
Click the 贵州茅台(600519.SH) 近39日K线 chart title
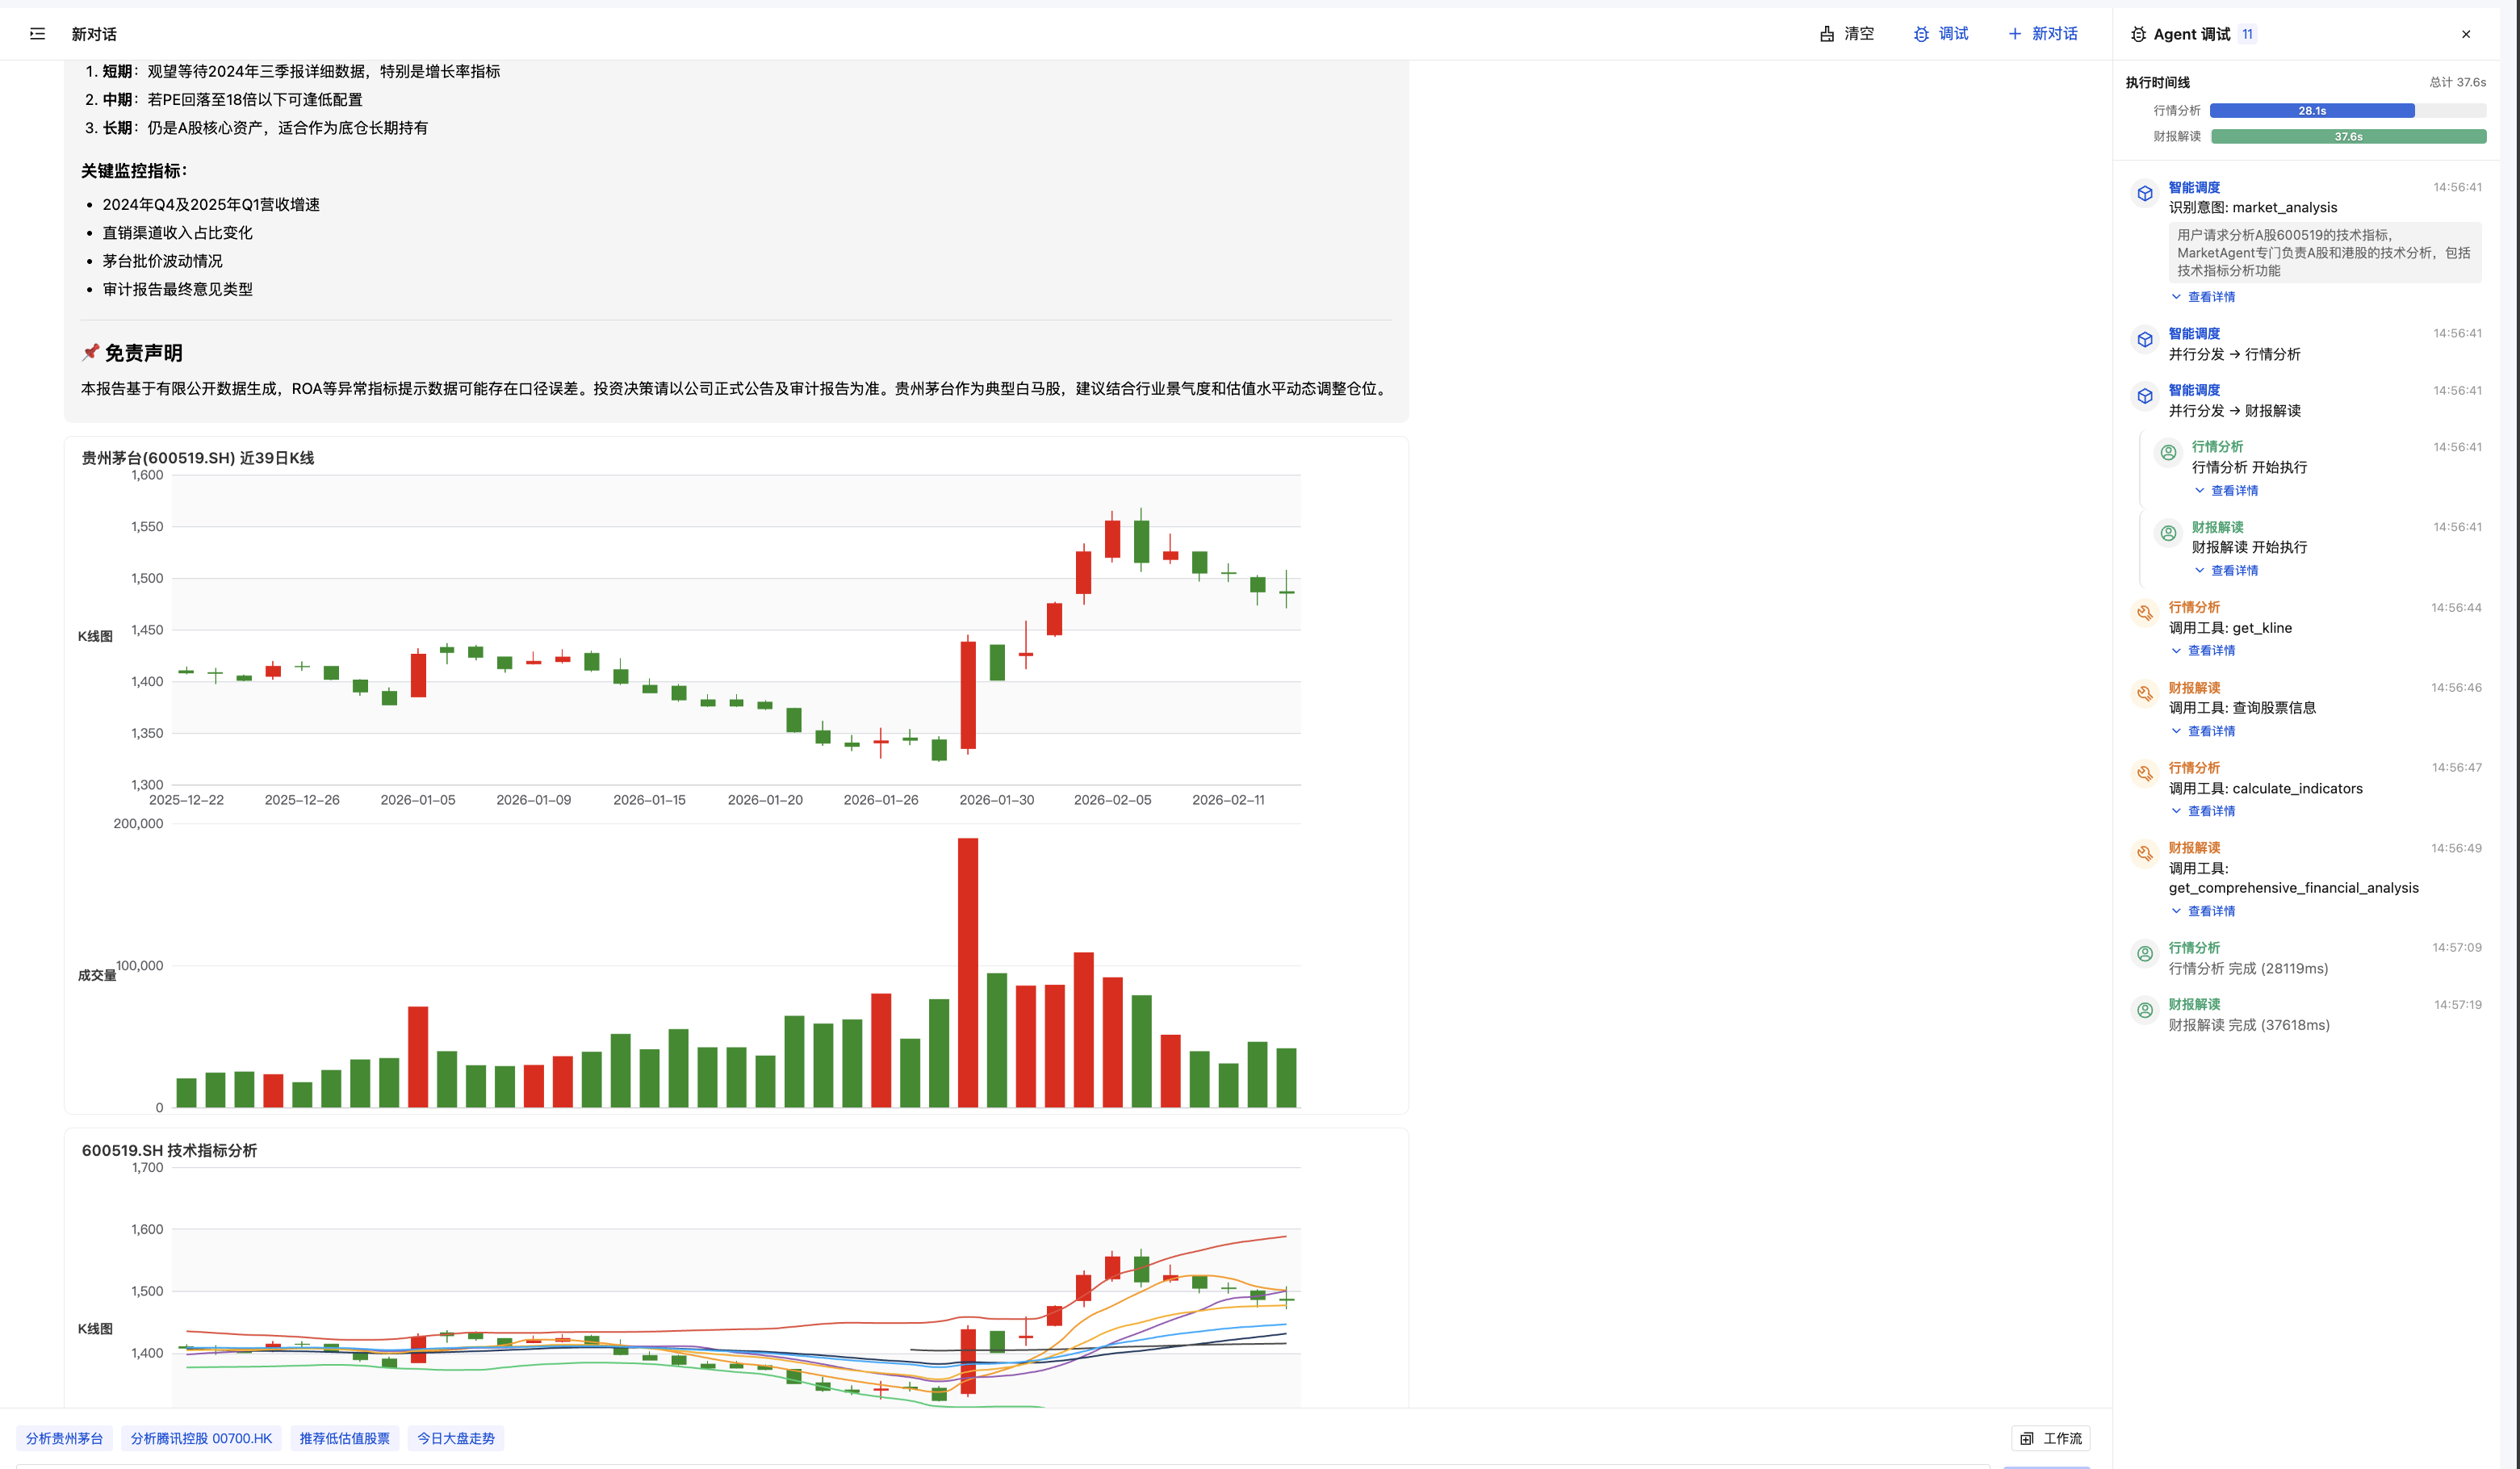[x=198, y=458]
